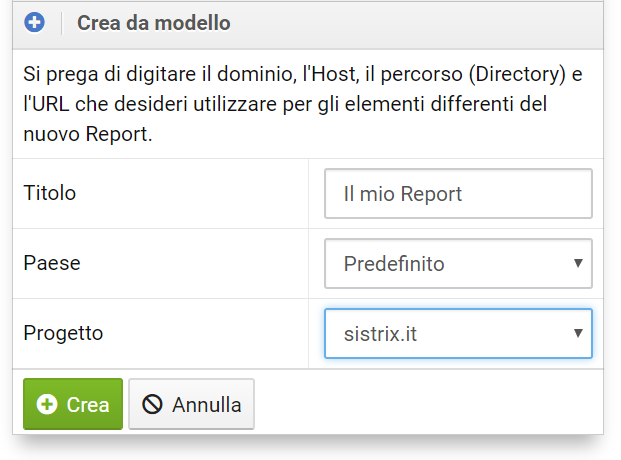Click the 'Il mio Report' placeholder text
621x460 pixels.
point(403,194)
